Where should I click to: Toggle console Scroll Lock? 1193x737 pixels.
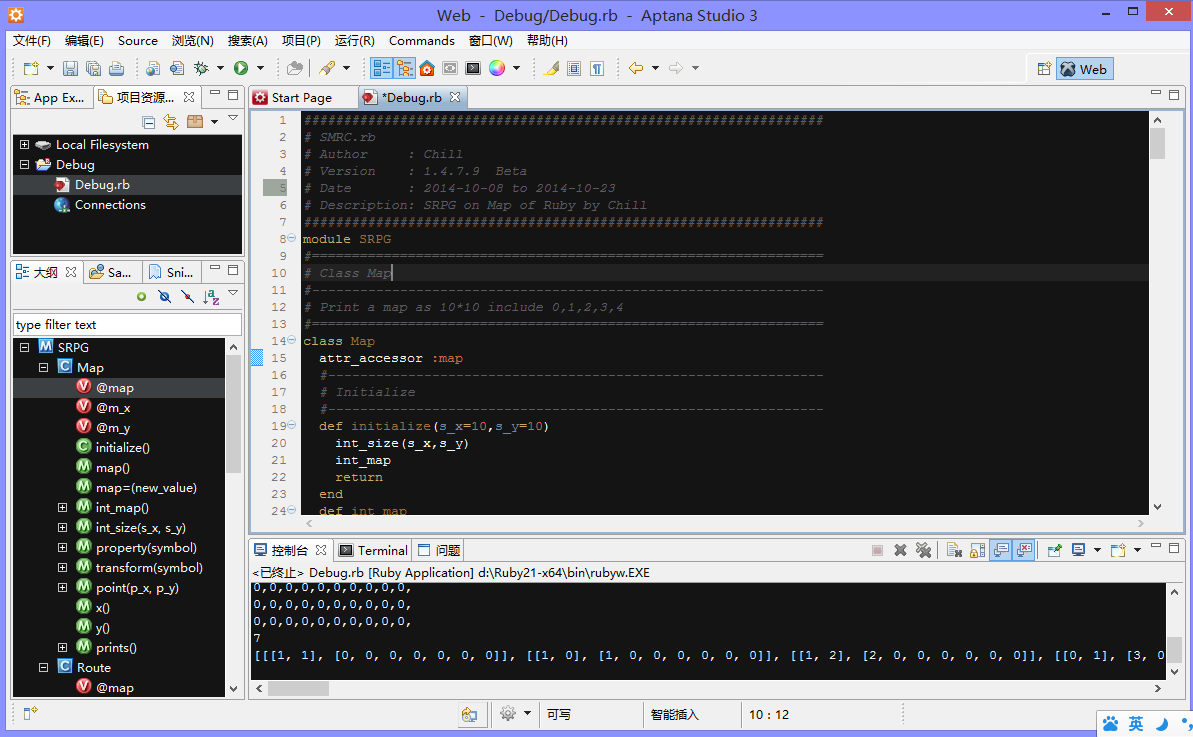pos(978,550)
